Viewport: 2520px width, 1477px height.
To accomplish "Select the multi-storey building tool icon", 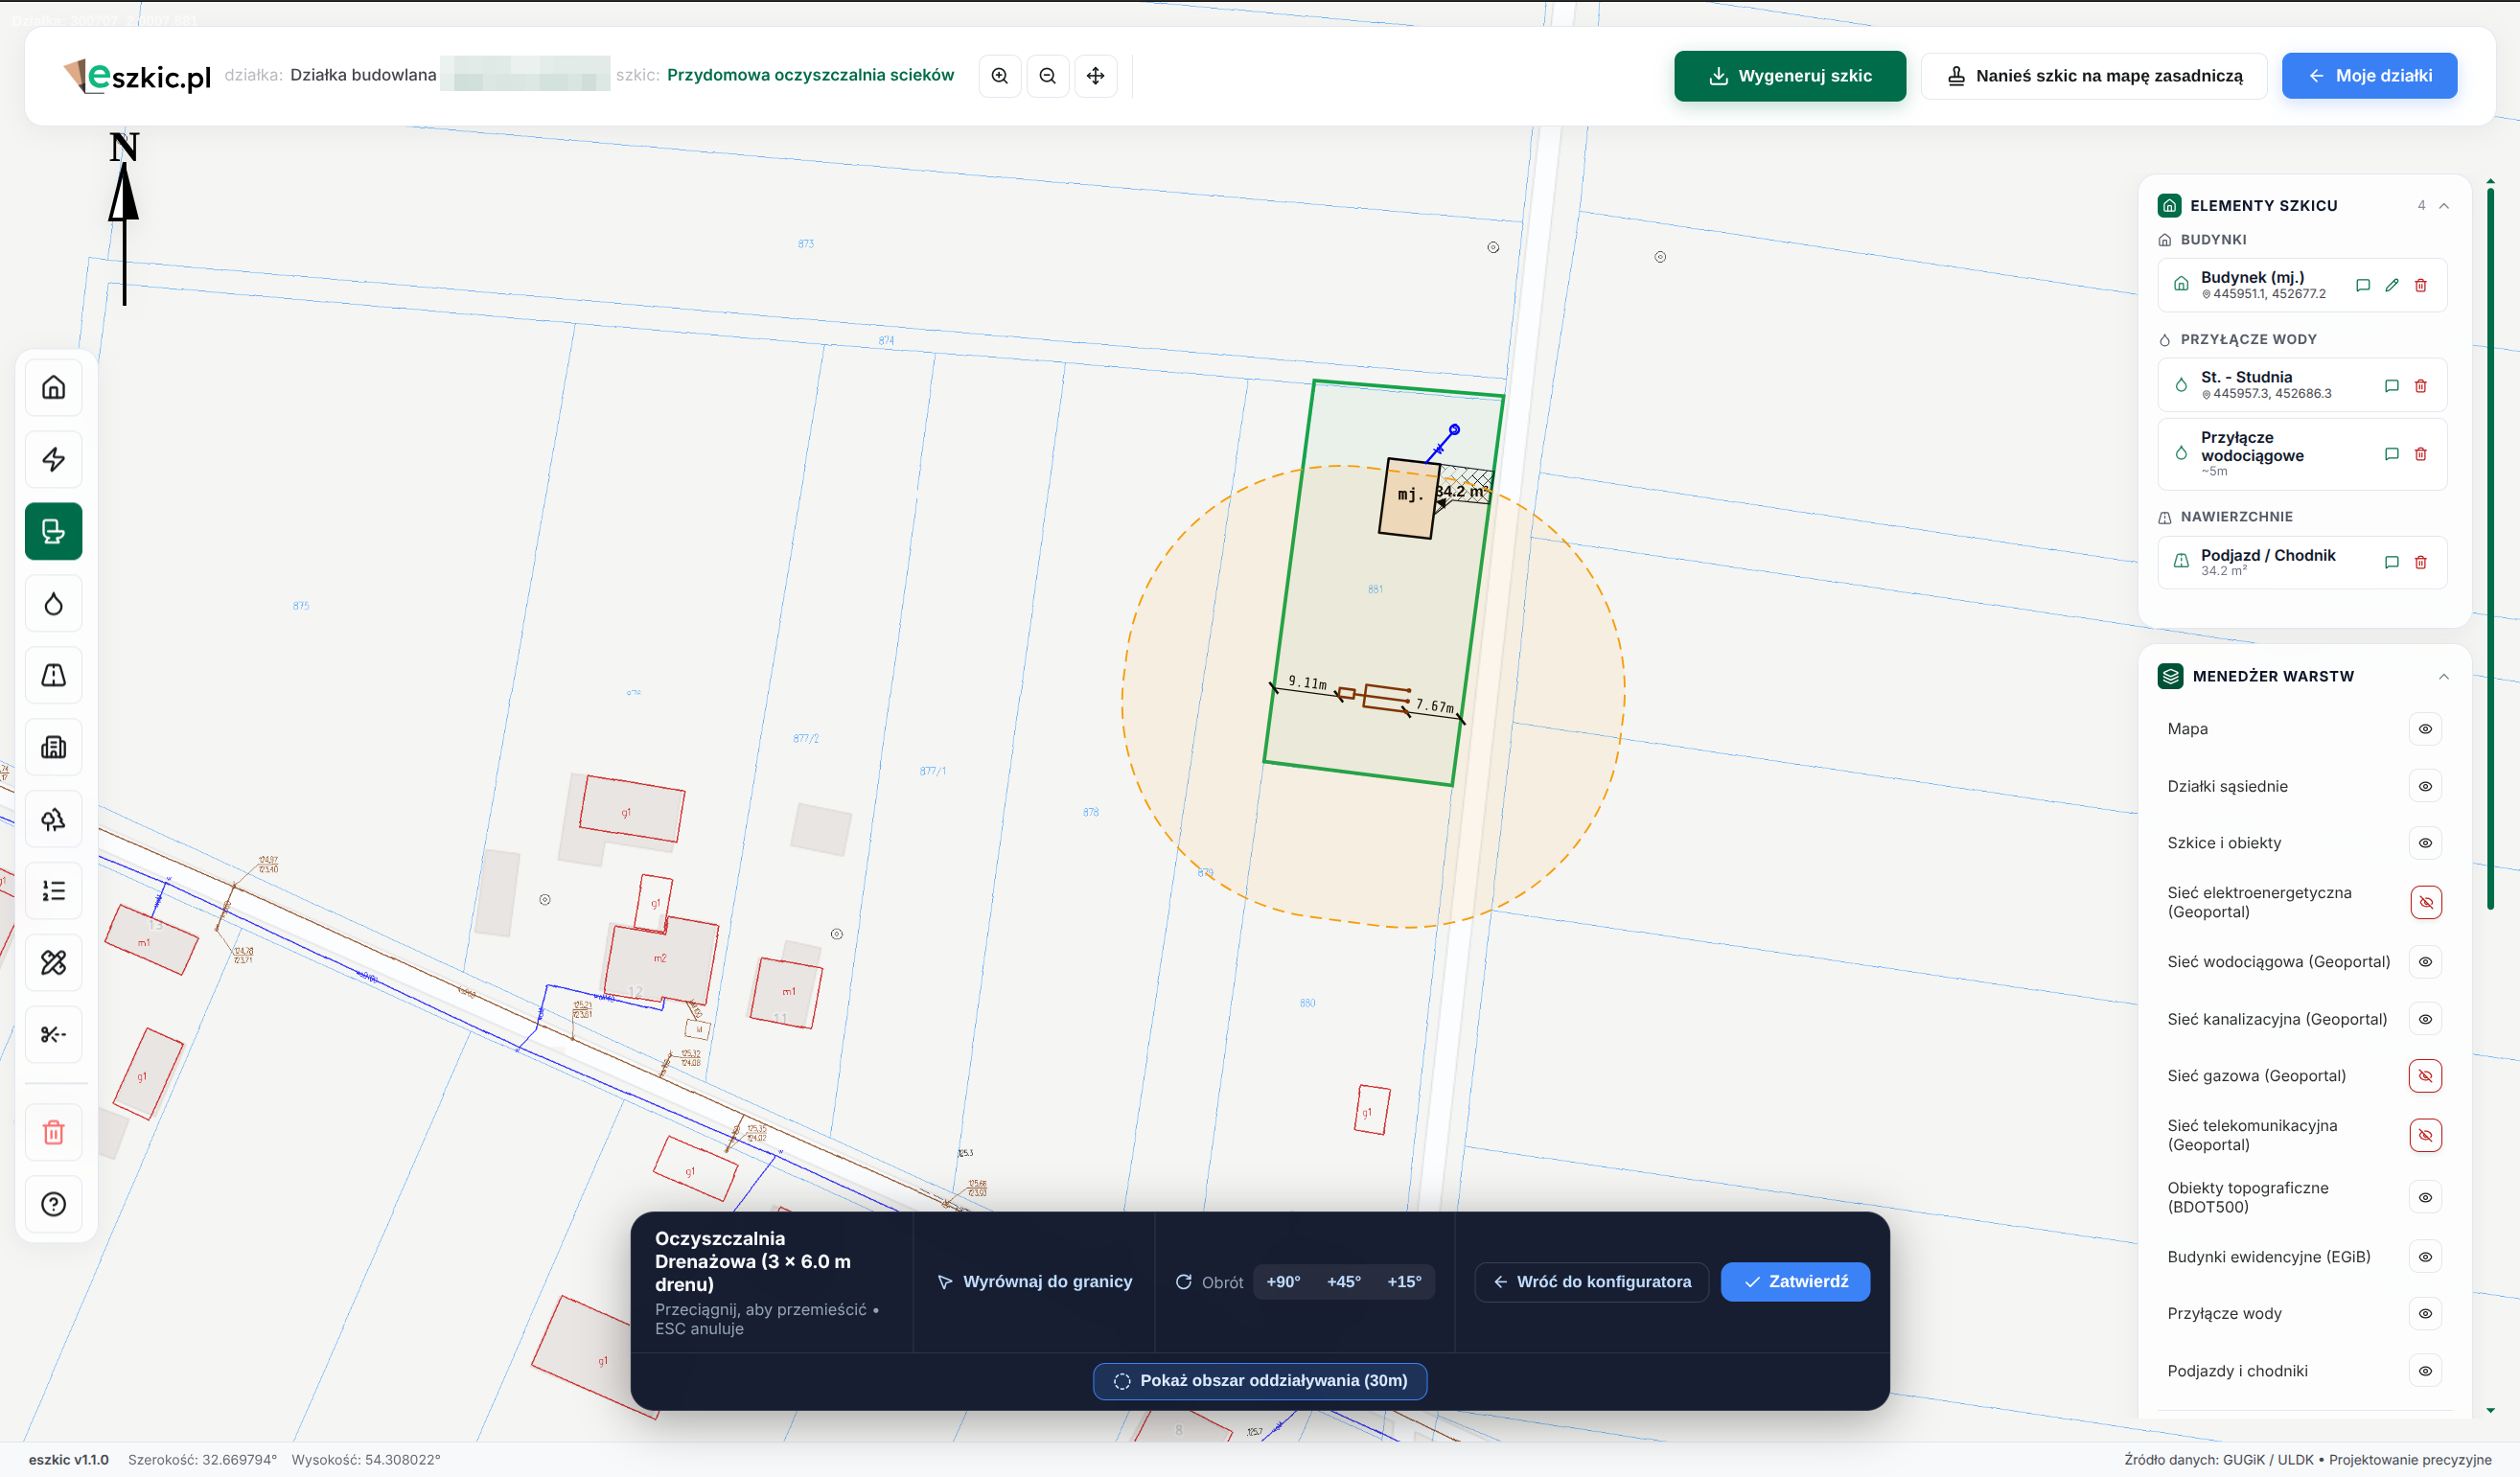I will click(53, 748).
